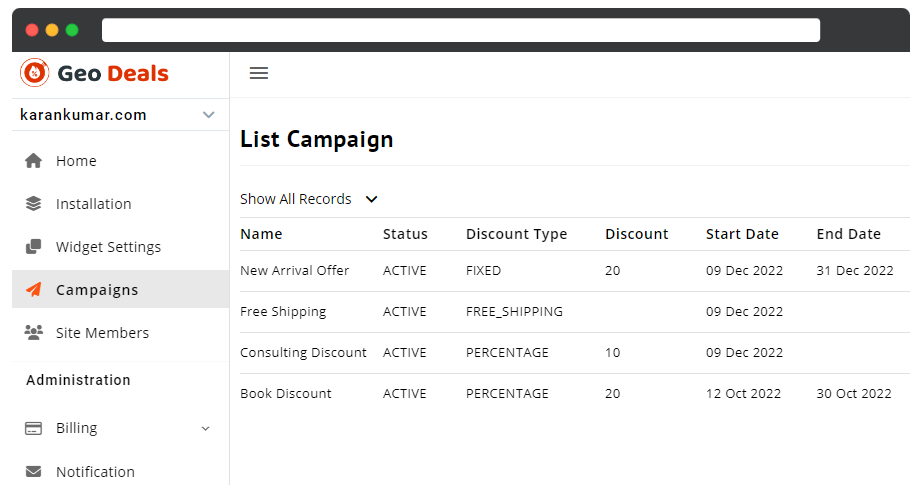Open the Site Members people icon

34,332
